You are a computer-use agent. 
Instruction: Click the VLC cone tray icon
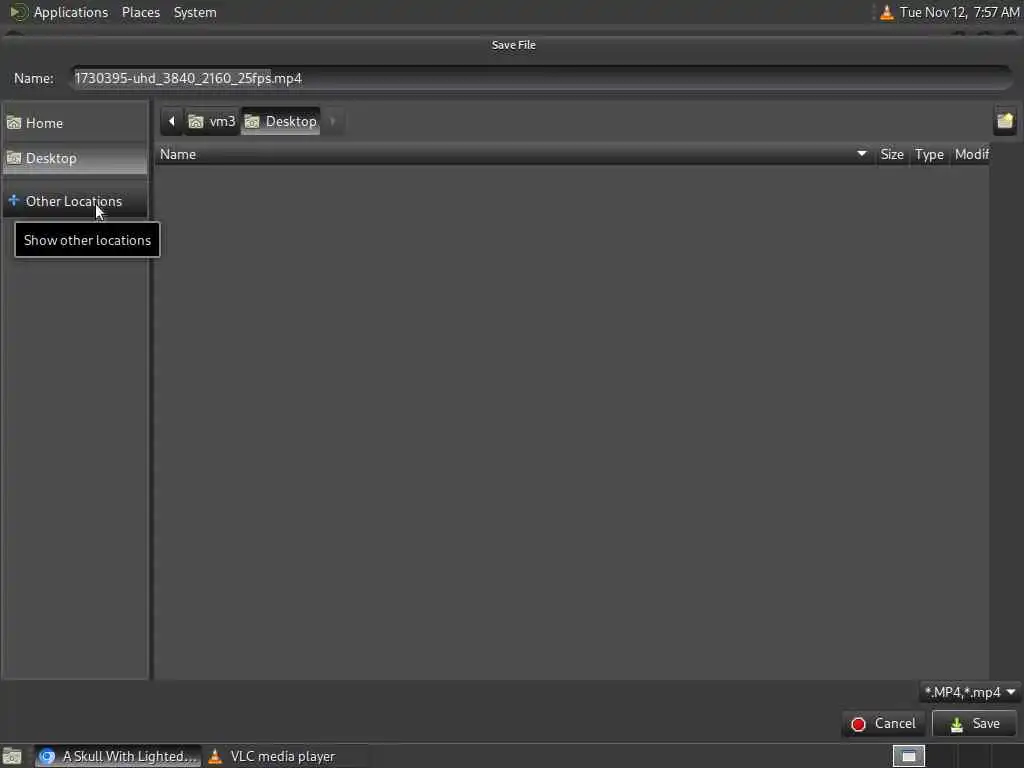pos(886,12)
